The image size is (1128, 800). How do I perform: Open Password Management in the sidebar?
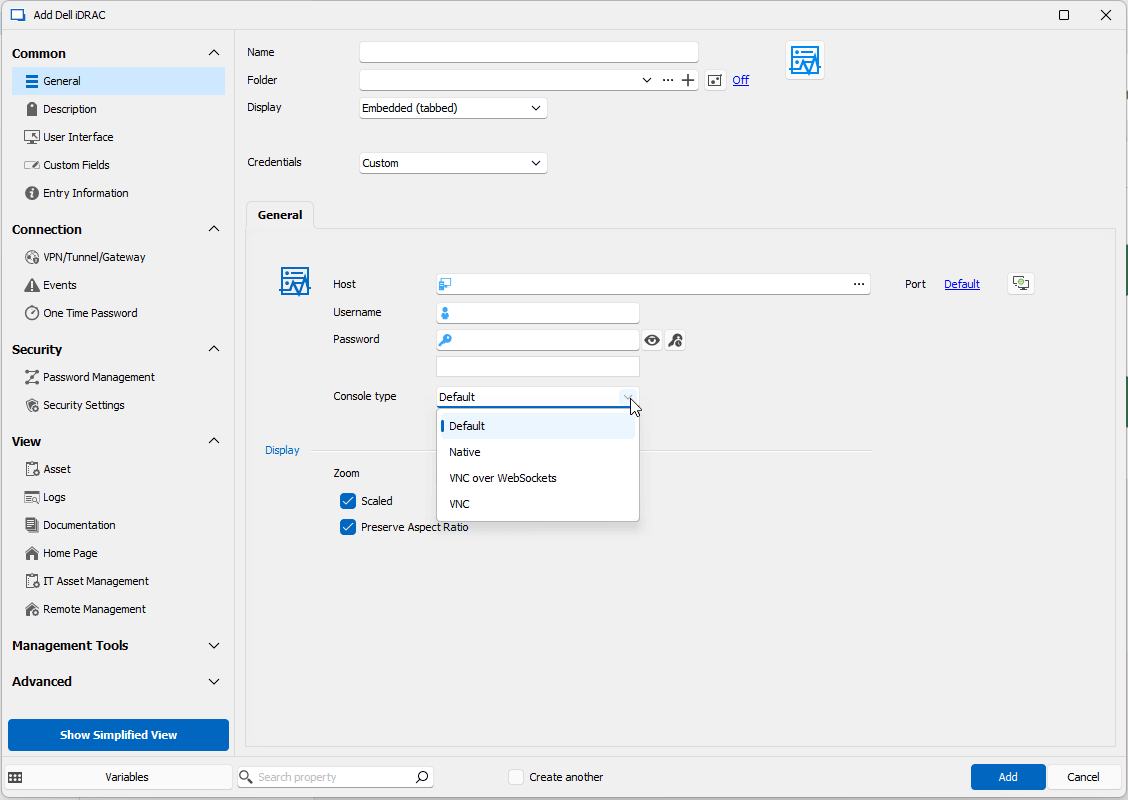click(x=99, y=377)
